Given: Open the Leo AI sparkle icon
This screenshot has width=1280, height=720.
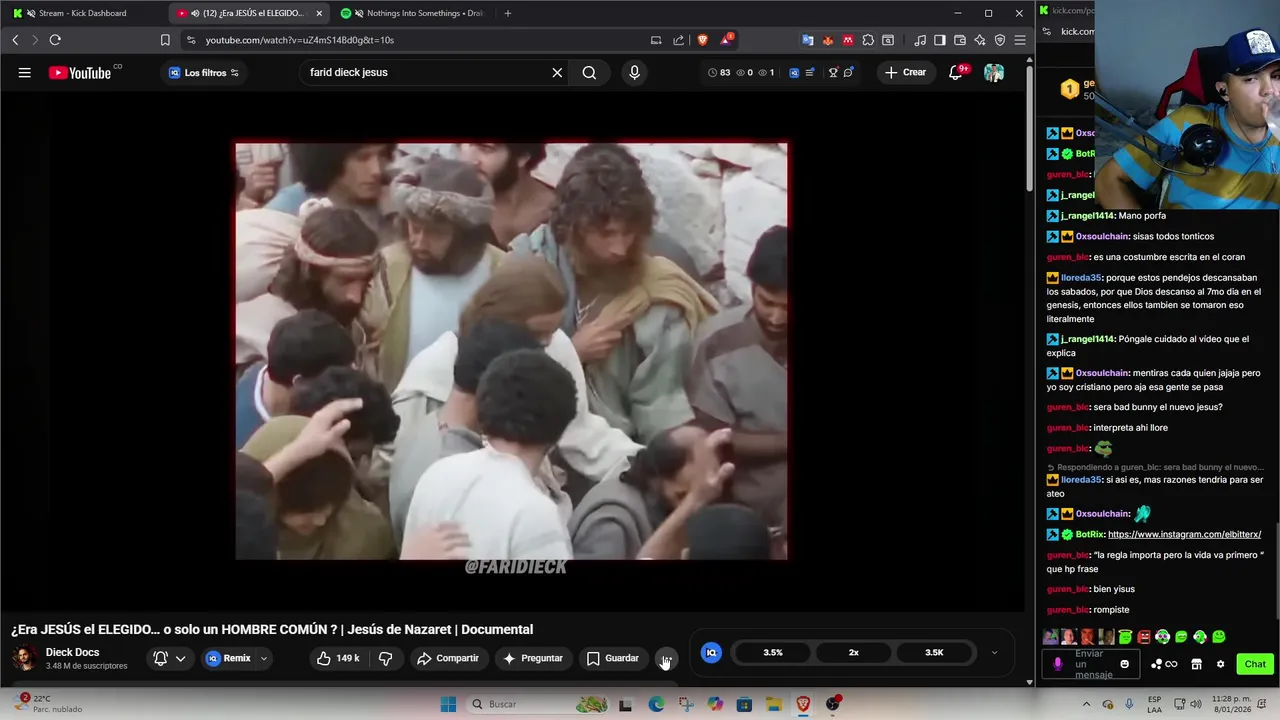Looking at the screenshot, I should [x=980, y=40].
